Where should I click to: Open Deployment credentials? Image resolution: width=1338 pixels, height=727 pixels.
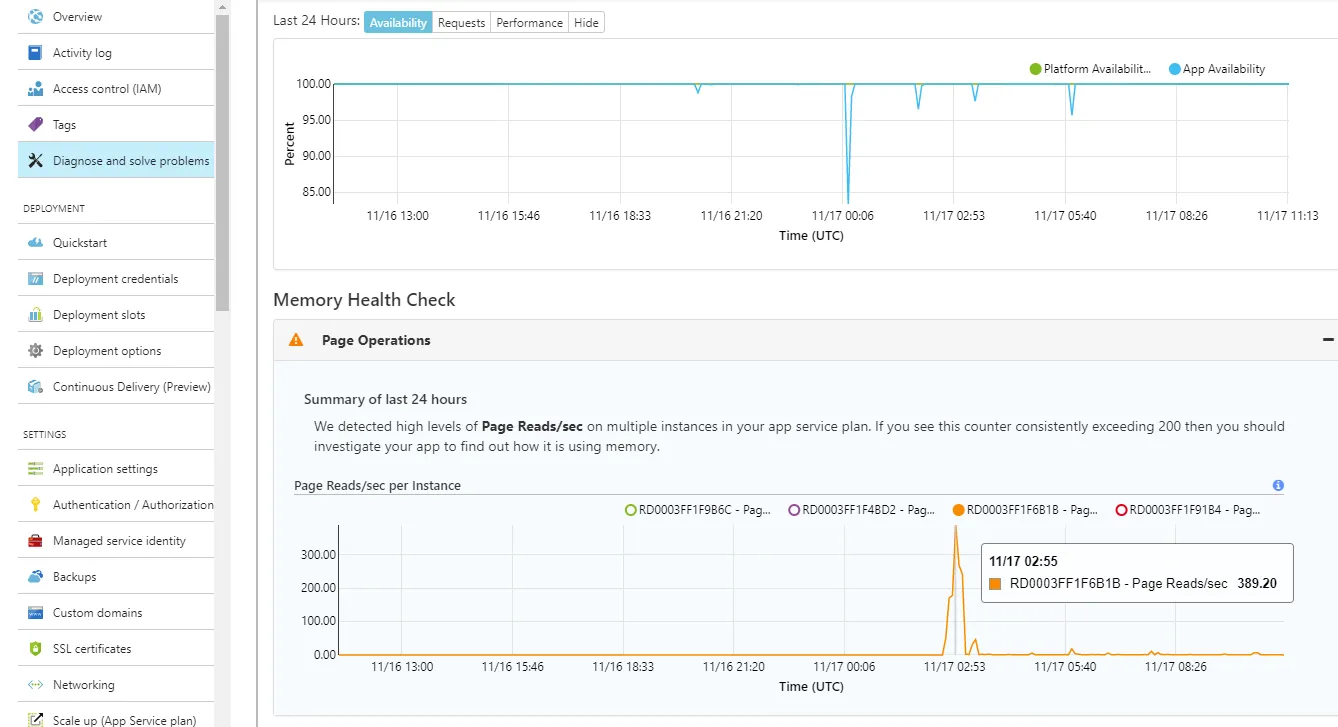click(116, 279)
